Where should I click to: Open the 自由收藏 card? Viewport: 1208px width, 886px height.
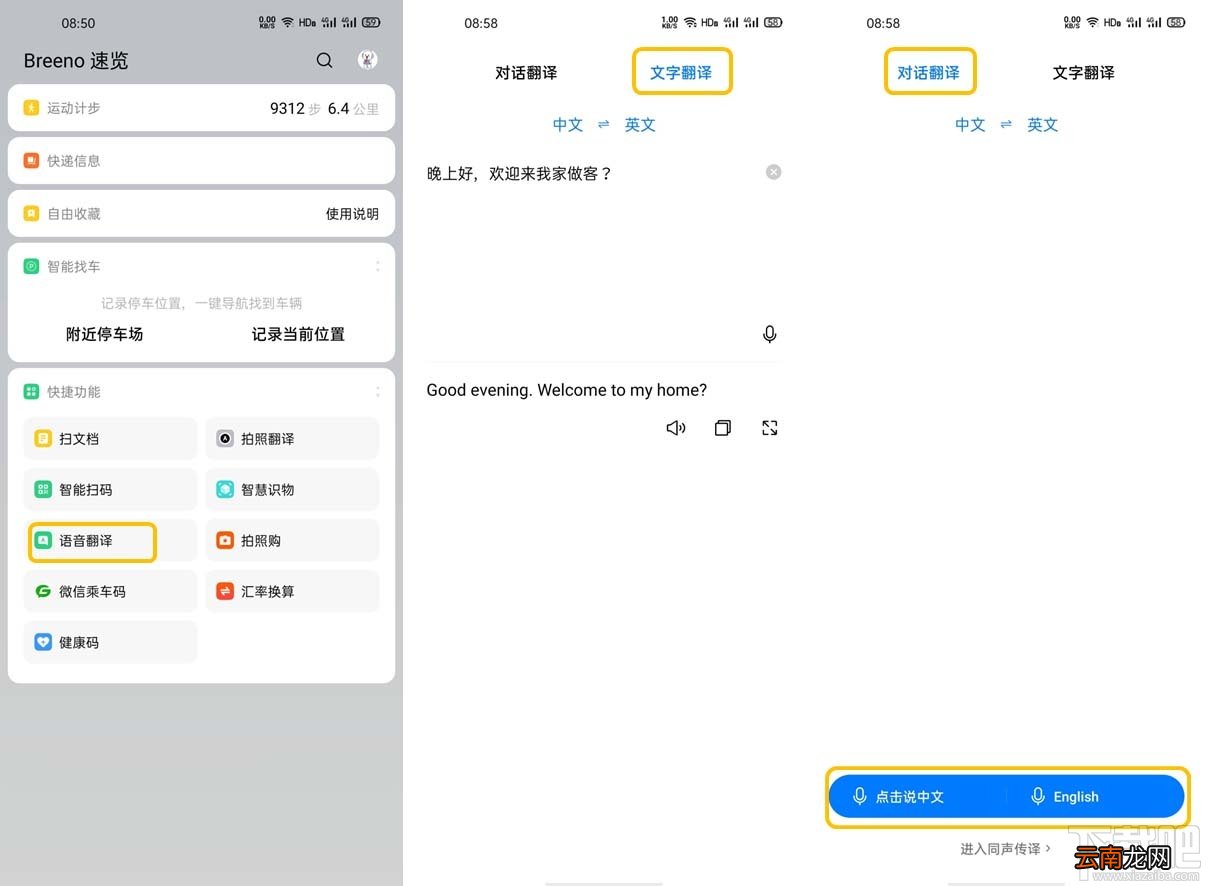point(201,214)
